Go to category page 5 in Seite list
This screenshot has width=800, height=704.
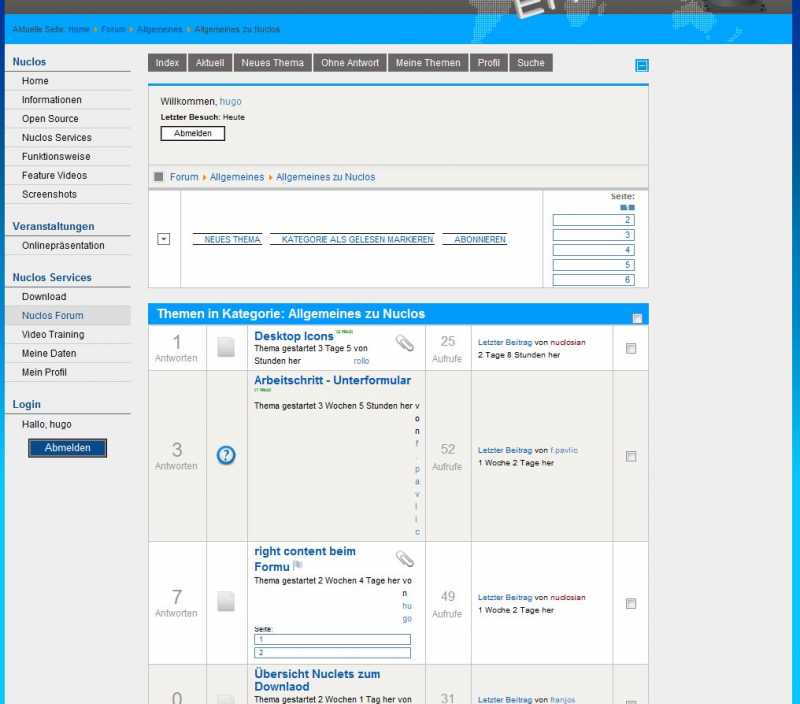(x=593, y=265)
